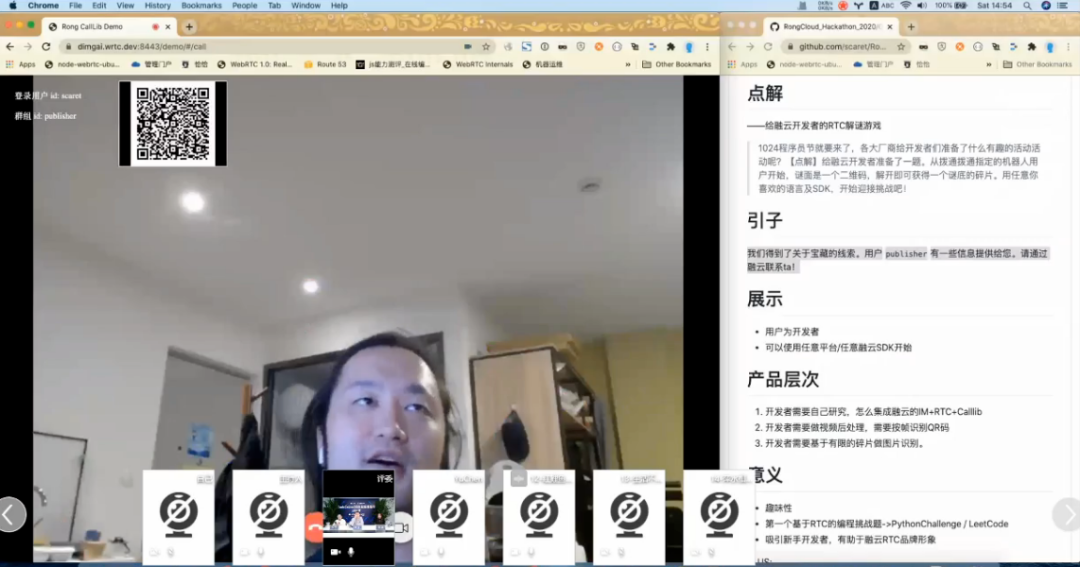Viewport: 1080px width, 567px height.
Task: Click the orange extension icon in the GitHub toolbar
Action: click(959, 47)
